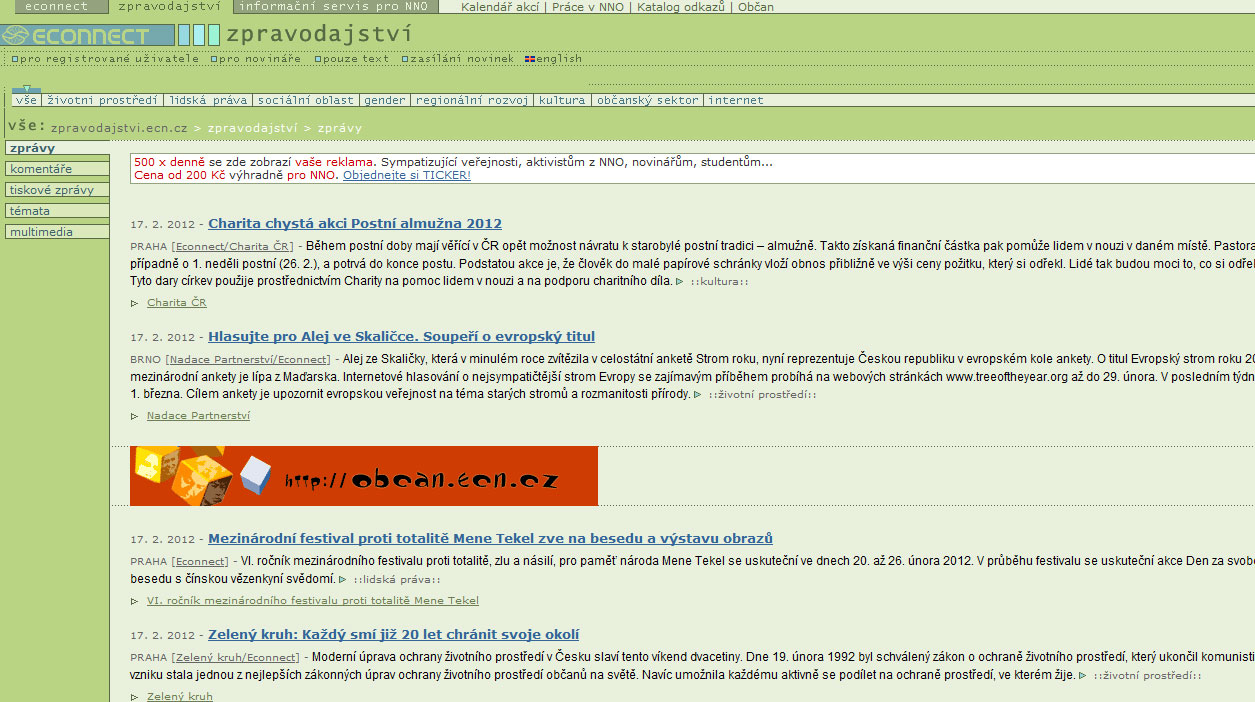
Task: Expand the arrow beside 'Charita ČR' link
Action: pyautogui.click(x=135, y=303)
